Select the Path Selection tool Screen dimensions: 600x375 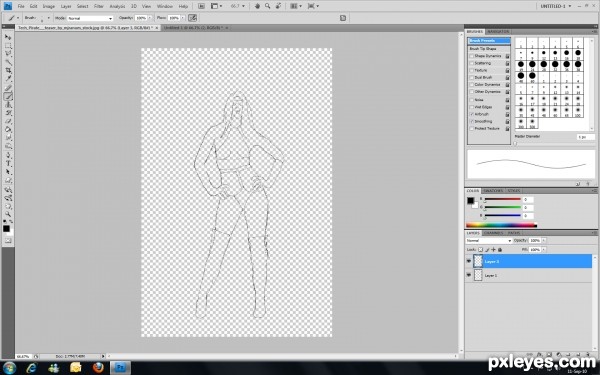(x=8, y=172)
